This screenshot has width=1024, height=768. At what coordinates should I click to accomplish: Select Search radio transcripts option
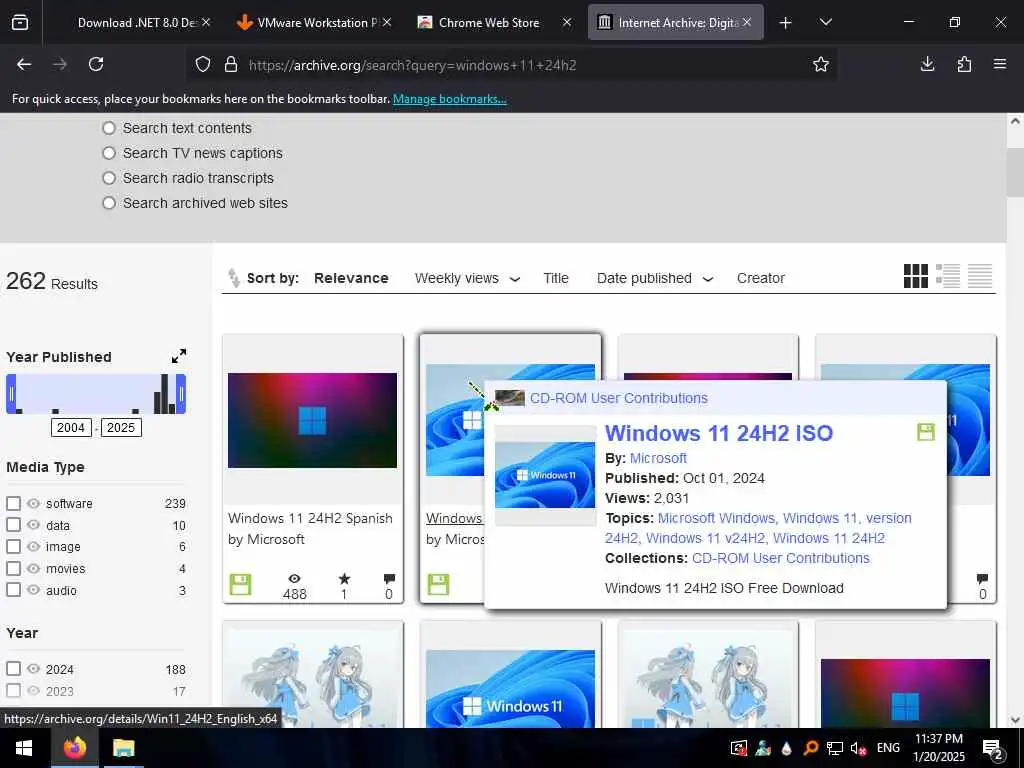click(x=109, y=178)
